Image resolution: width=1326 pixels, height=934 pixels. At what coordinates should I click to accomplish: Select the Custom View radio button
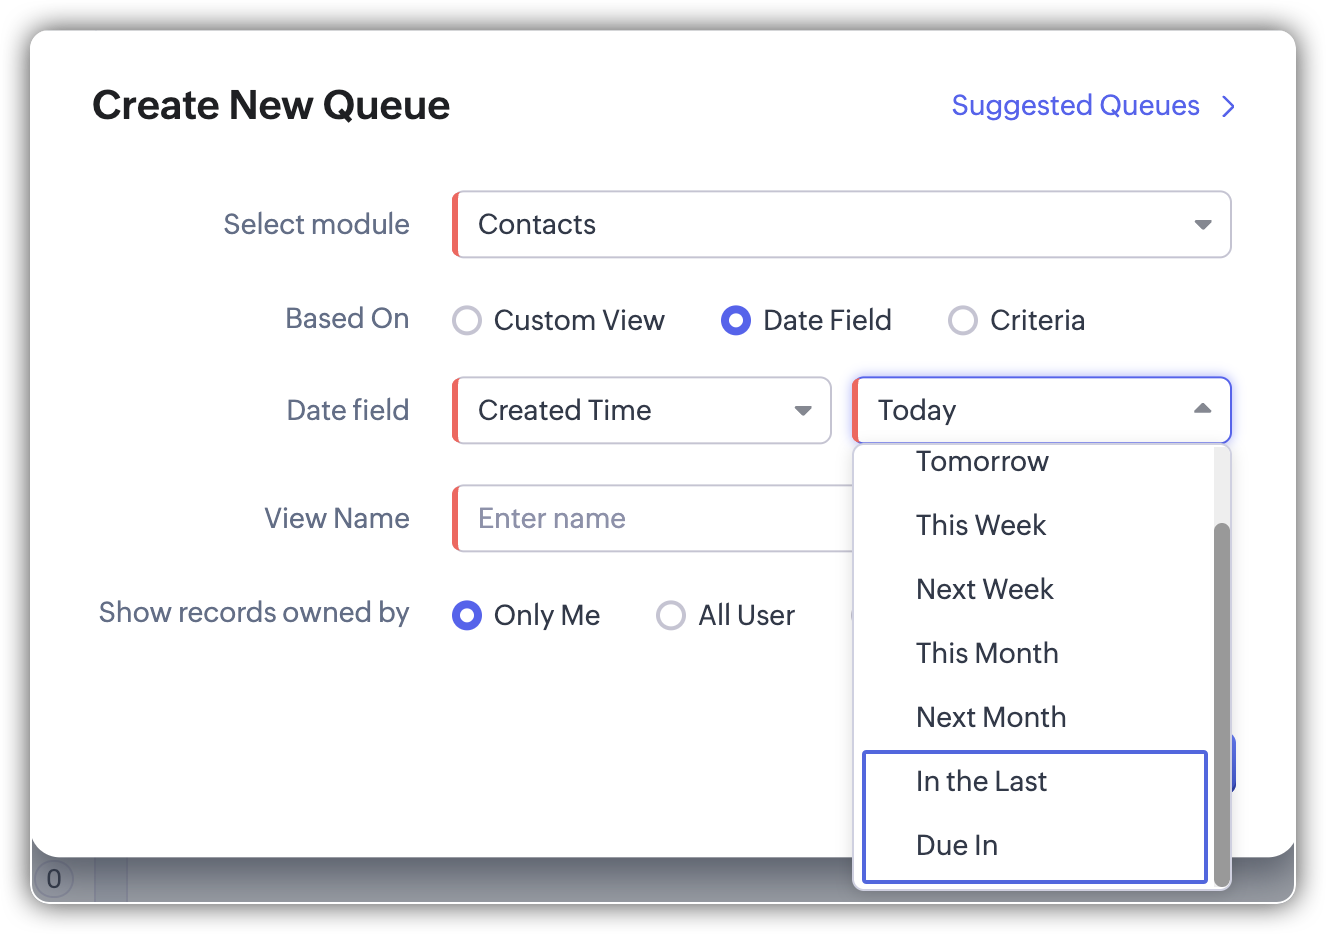(x=467, y=321)
